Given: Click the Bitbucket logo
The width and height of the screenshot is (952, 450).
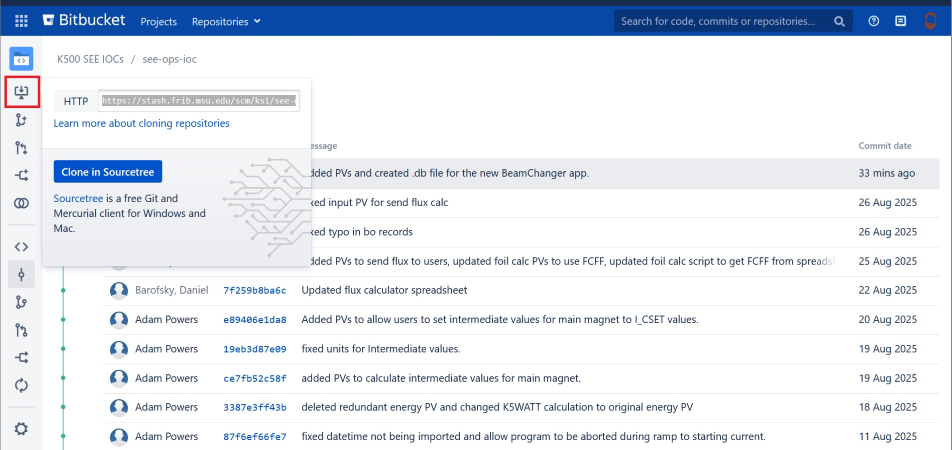Looking at the screenshot, I should pos(84,21).
